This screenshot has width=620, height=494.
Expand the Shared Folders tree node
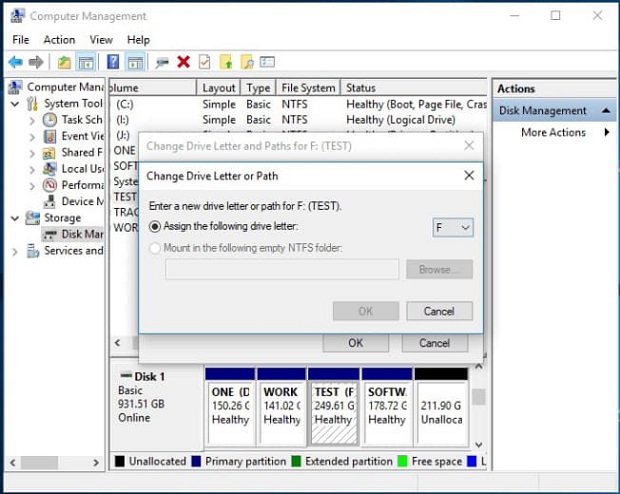tap(32, 153)
